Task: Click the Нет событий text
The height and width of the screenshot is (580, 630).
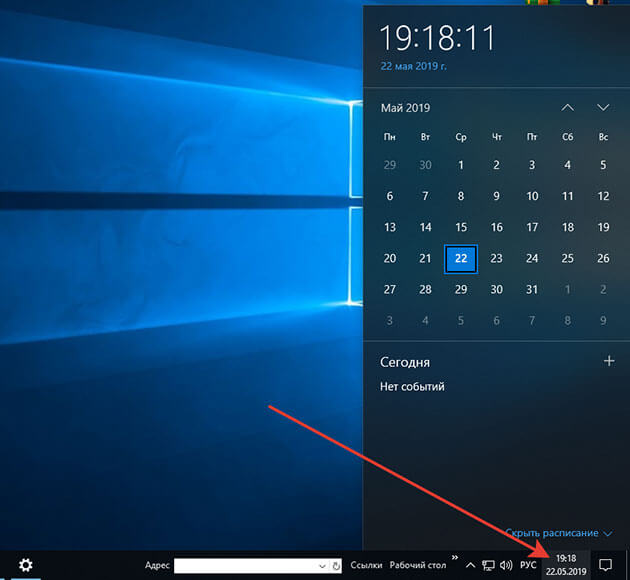Action: coord(412,387)
